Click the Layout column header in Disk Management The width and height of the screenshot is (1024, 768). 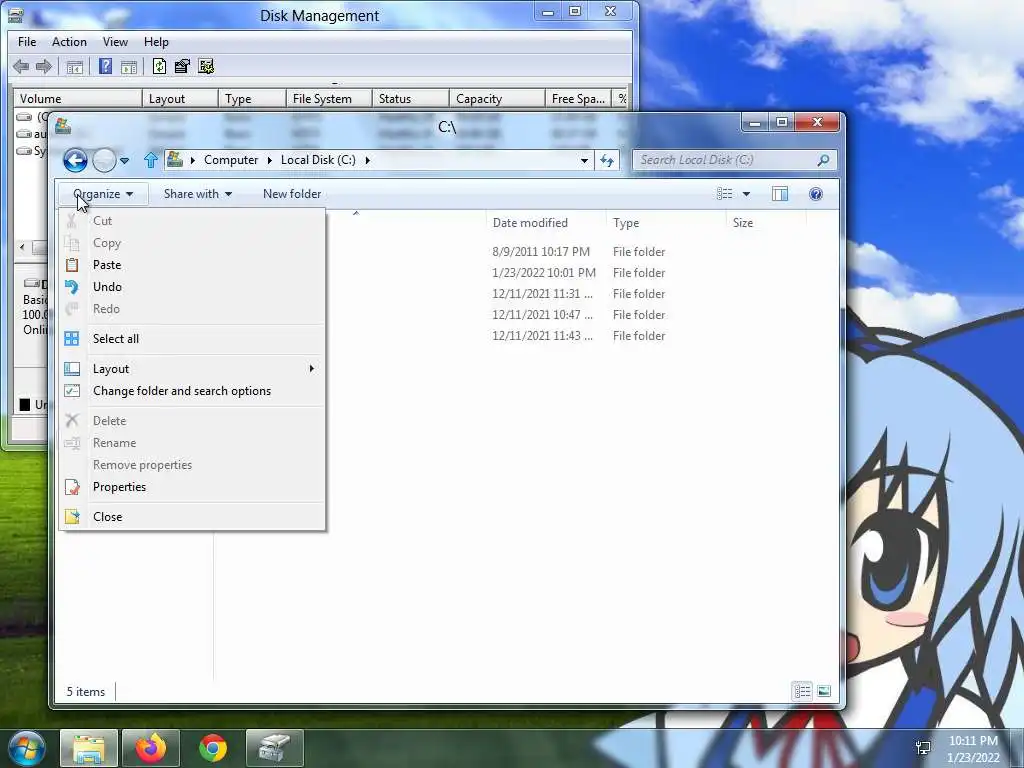click(180, 99)
